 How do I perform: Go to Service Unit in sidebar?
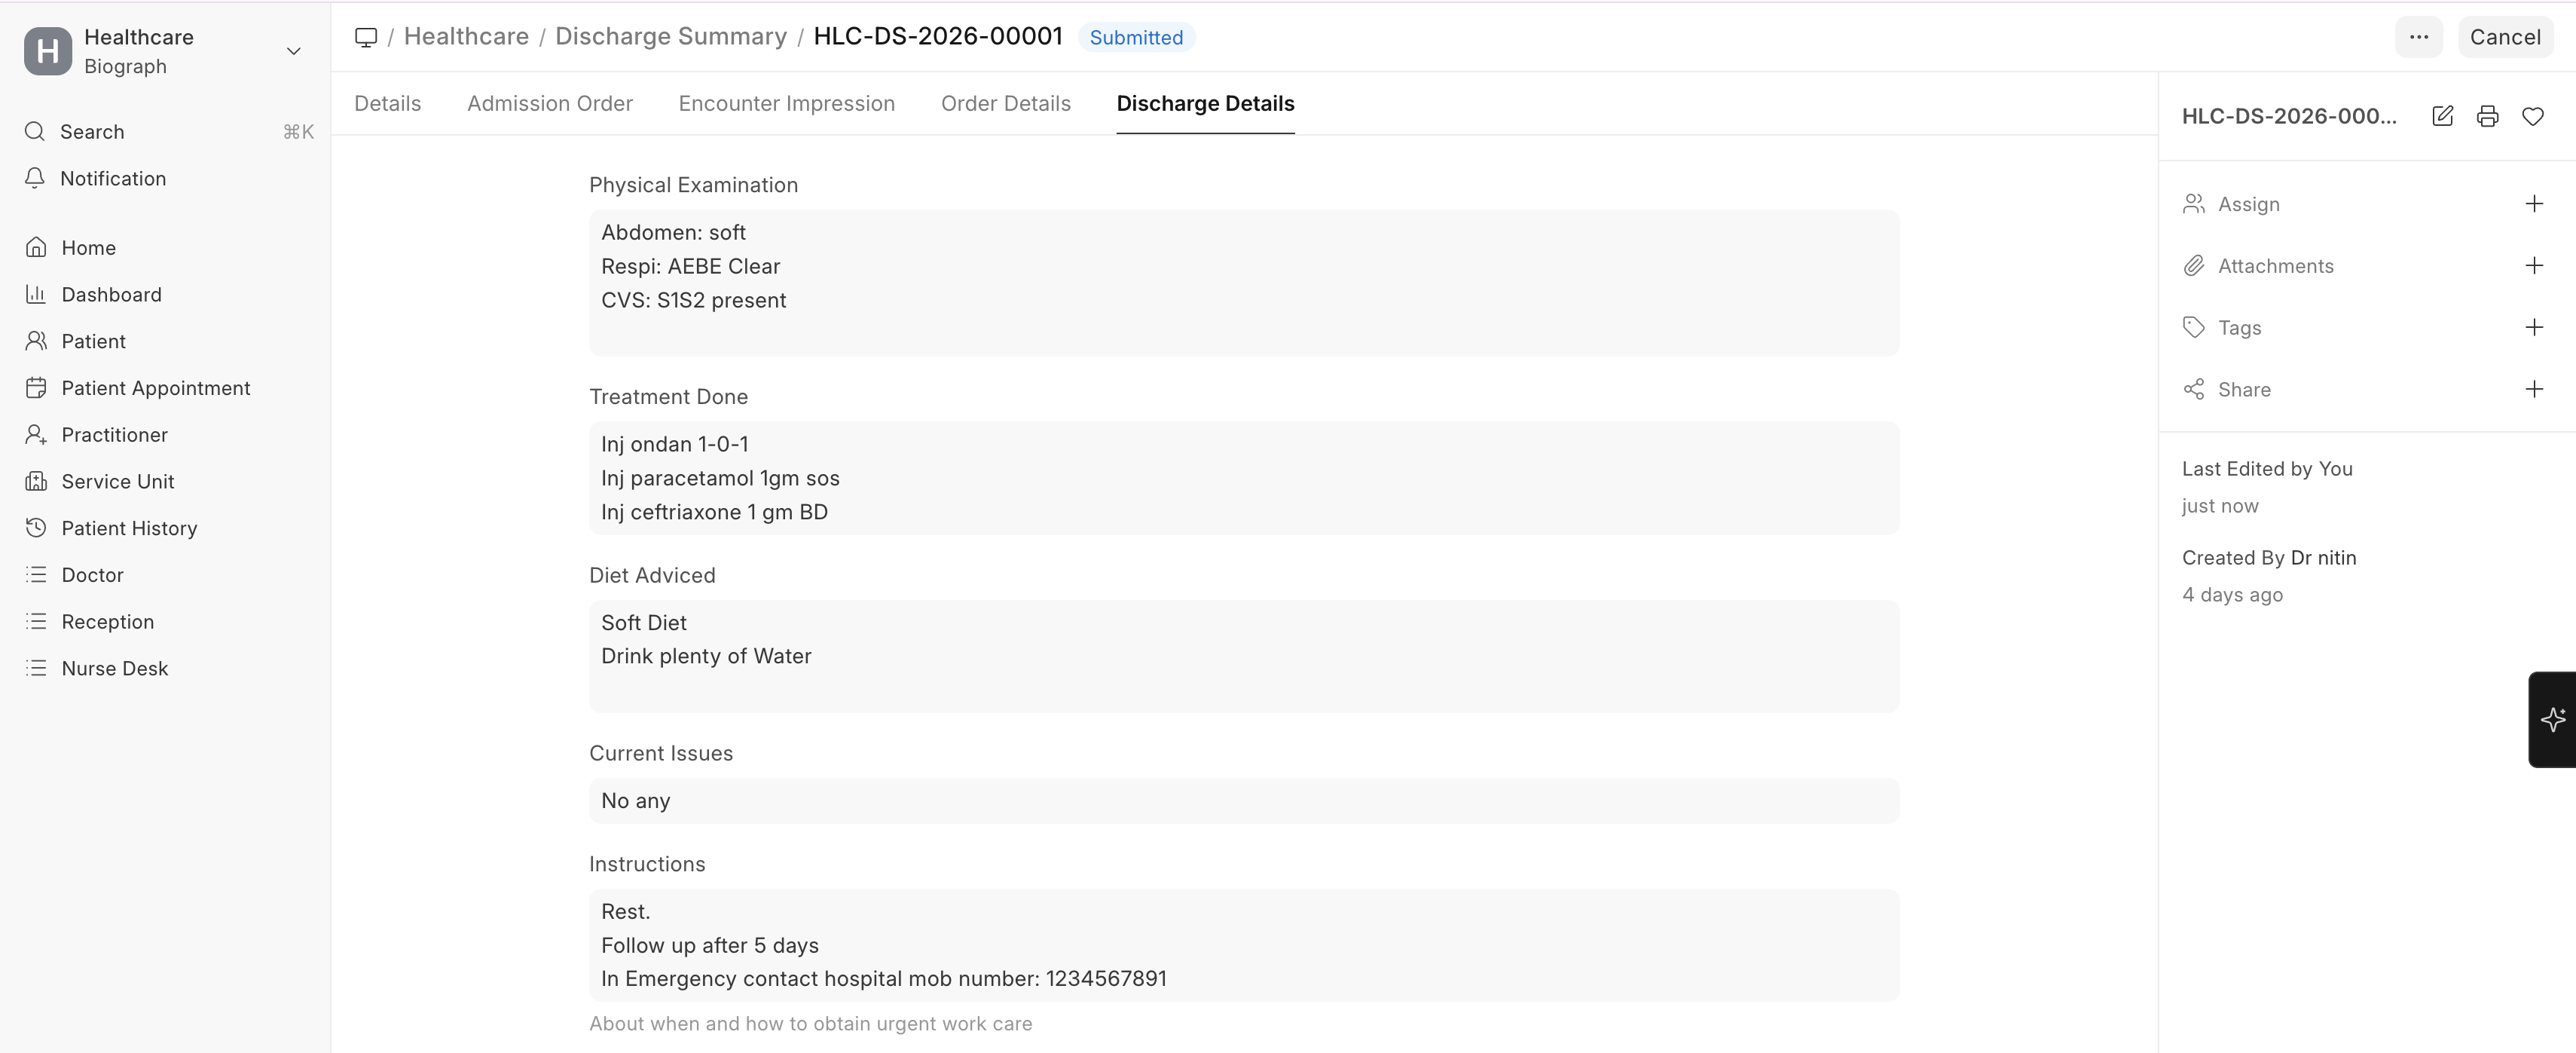(x=117, y=481)
